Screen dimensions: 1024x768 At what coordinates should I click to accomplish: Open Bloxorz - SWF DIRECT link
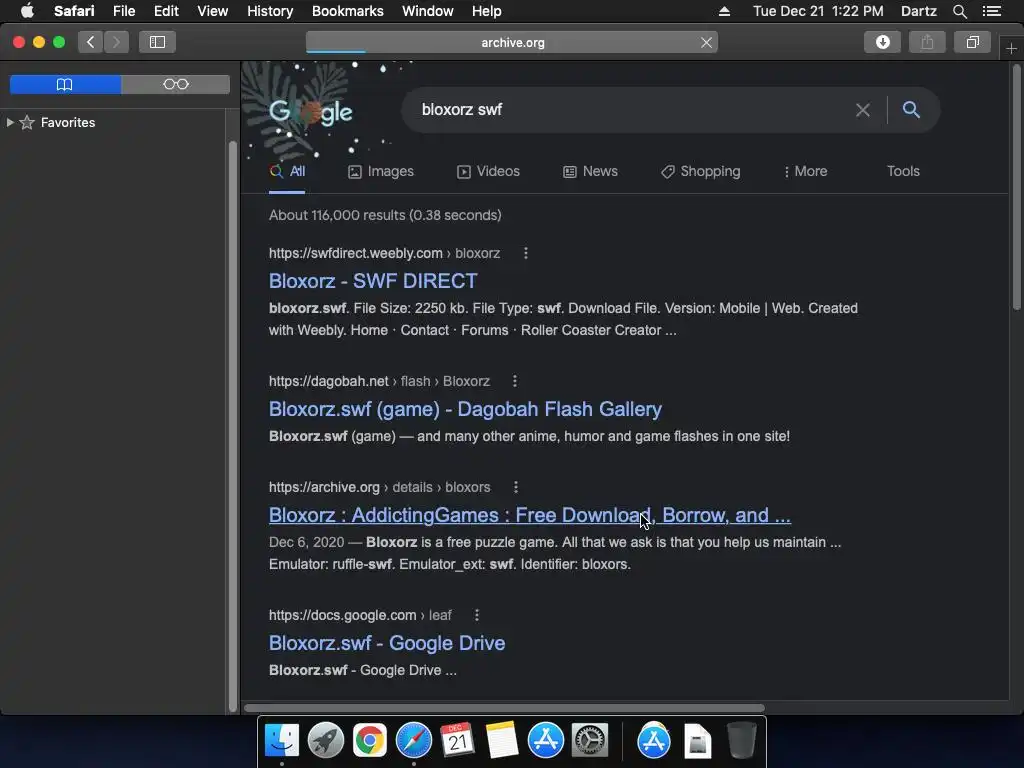click(x=373, y=281)
